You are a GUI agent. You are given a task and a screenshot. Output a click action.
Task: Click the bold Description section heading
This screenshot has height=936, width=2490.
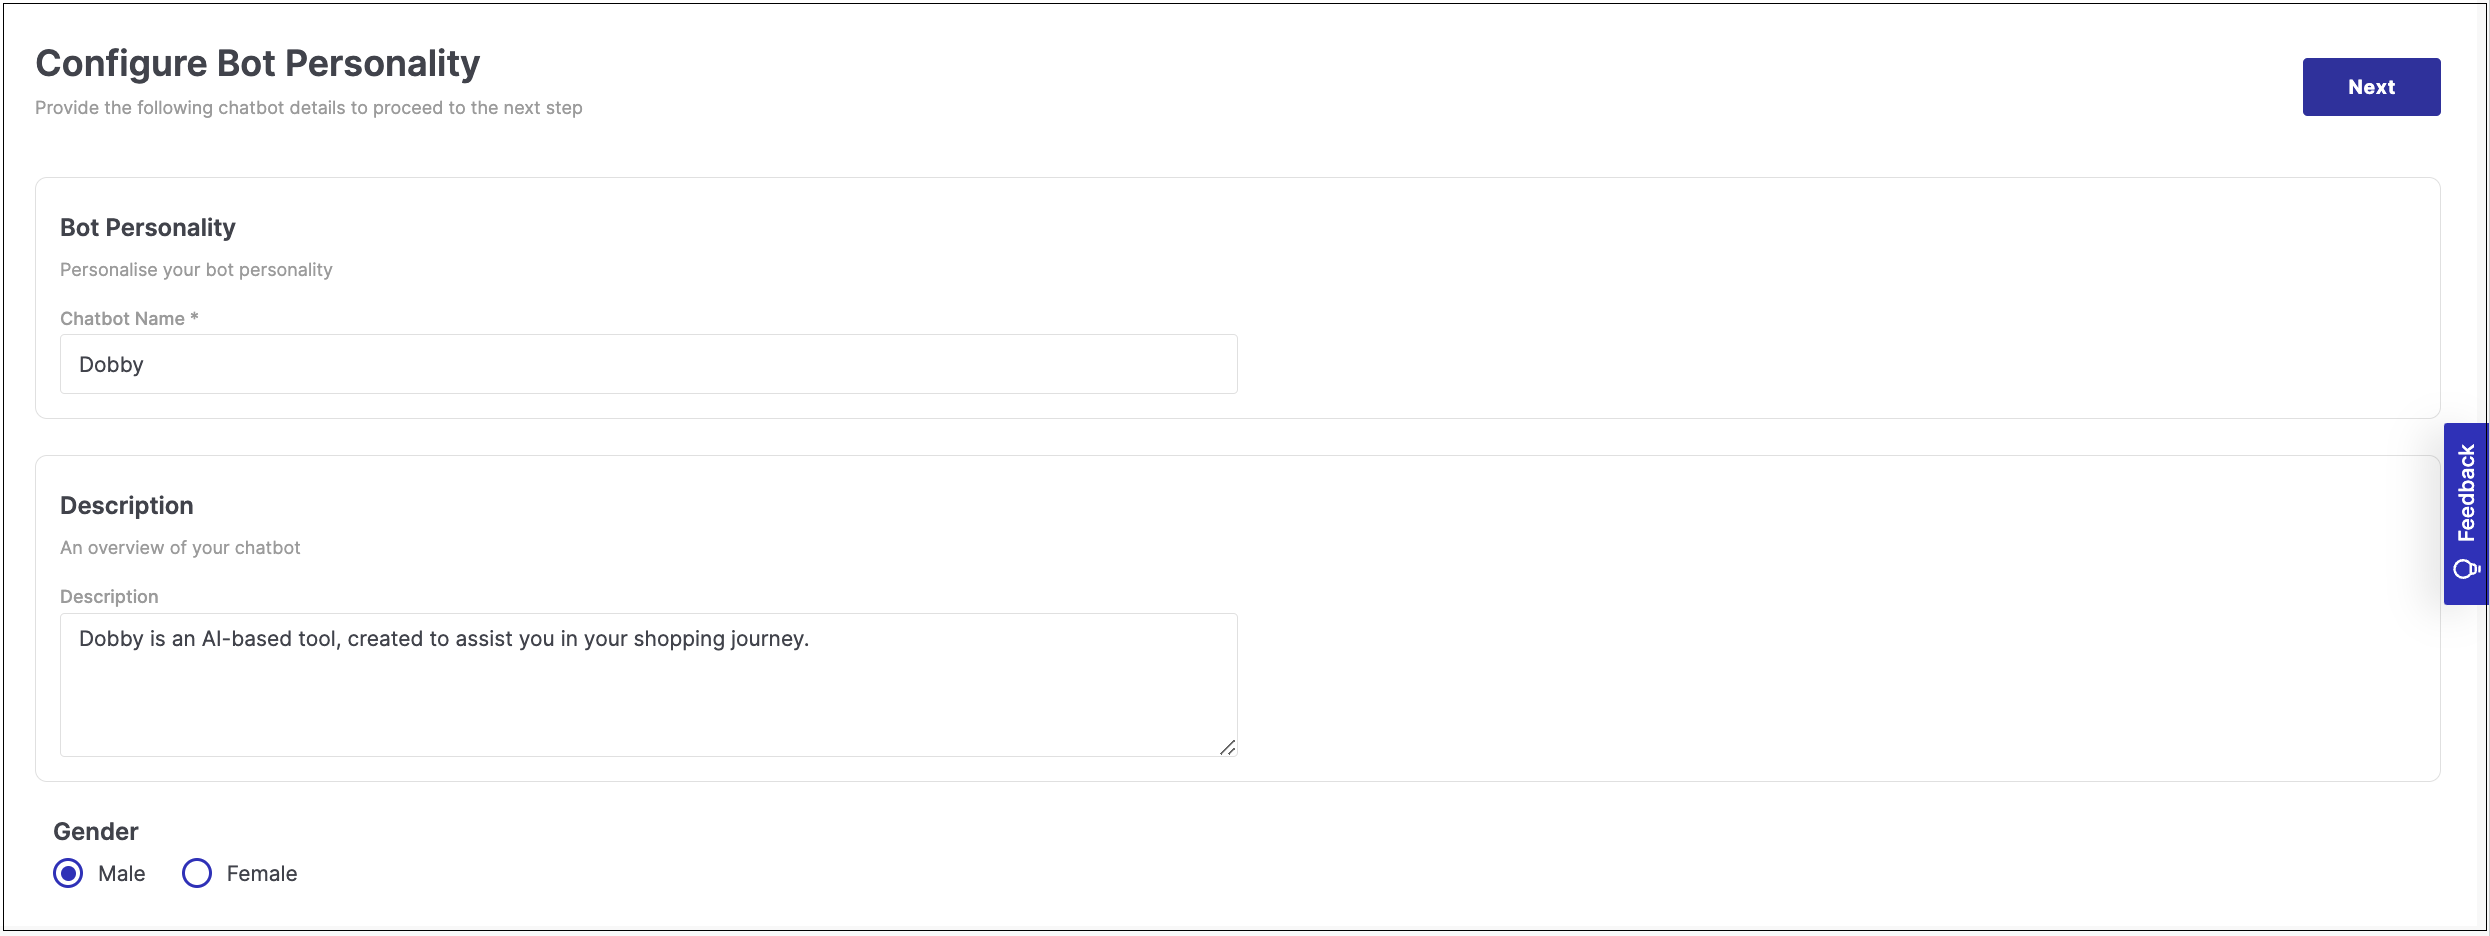click(127, 505)
